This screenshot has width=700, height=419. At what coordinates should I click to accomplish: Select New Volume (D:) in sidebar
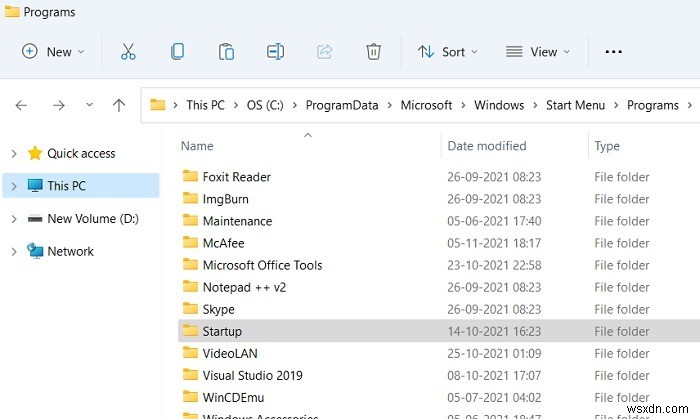click(93, 219)
